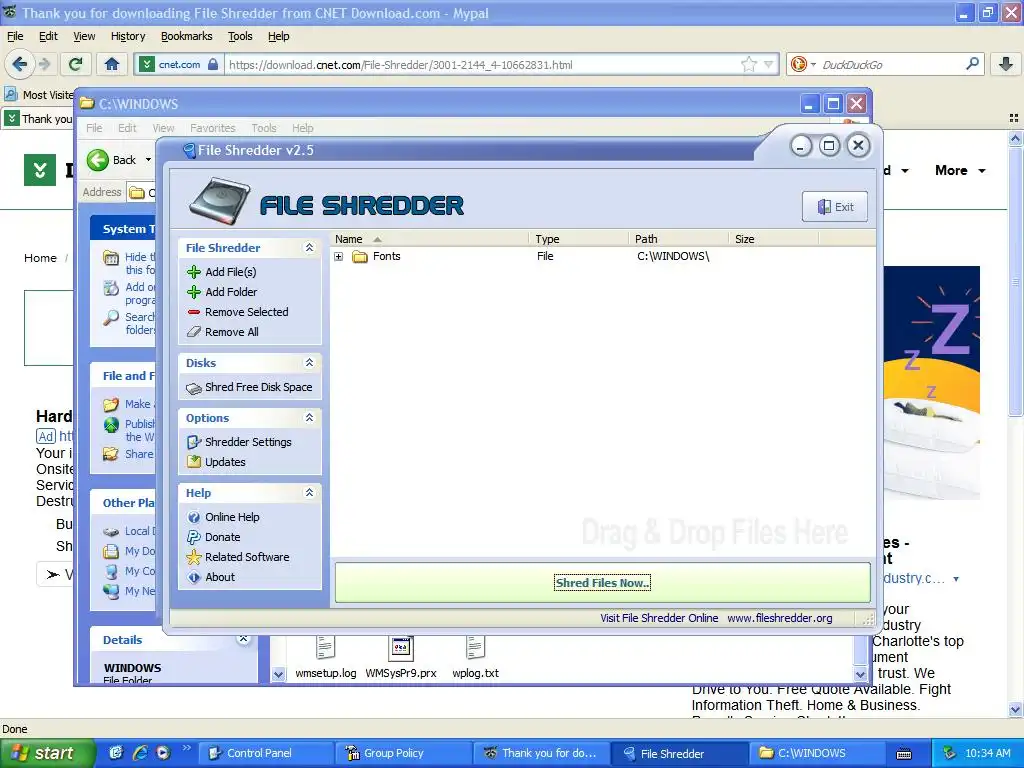Image resolution: width=1024 pixels, height=768 pixels.
Task: Click the Home breadcrumb on CNET page
Action: 40,258
